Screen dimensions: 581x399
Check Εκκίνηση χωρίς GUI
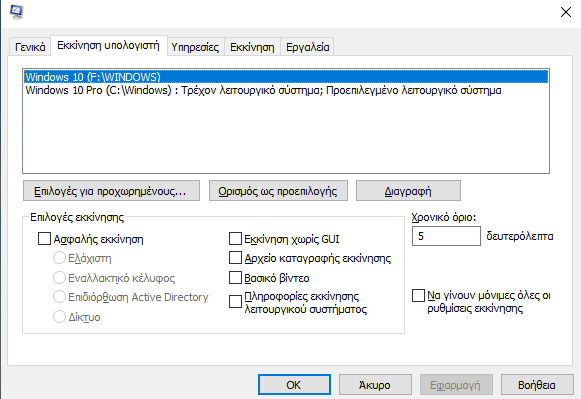coord(235,239)
